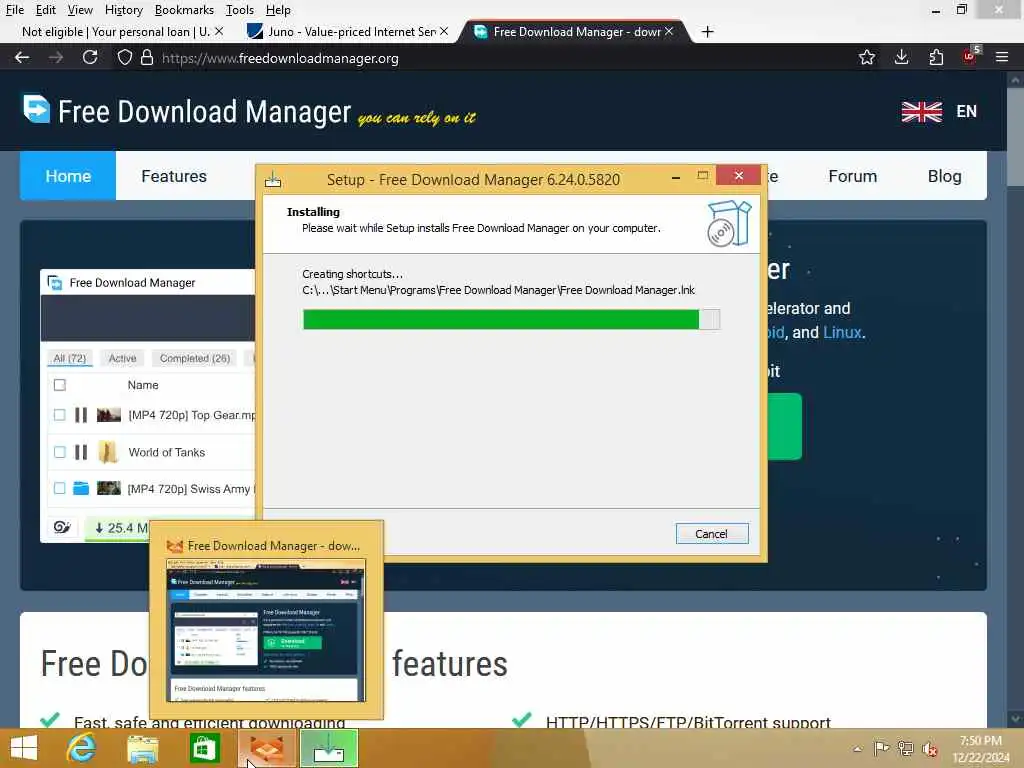The height and width of the screenshot is (768, 1024).
Task: Toggle checkbox for World of Tanks
Action: [x=59, y=452]
